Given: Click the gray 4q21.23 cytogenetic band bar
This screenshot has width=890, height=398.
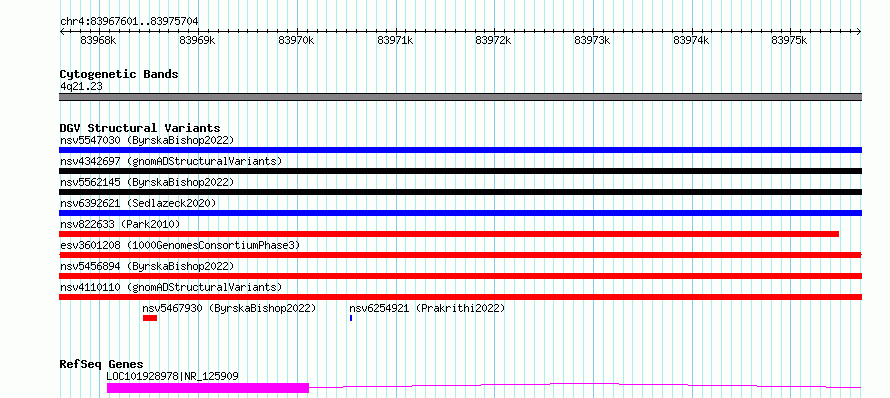Looking at the screenshot, I should [460, 97].
